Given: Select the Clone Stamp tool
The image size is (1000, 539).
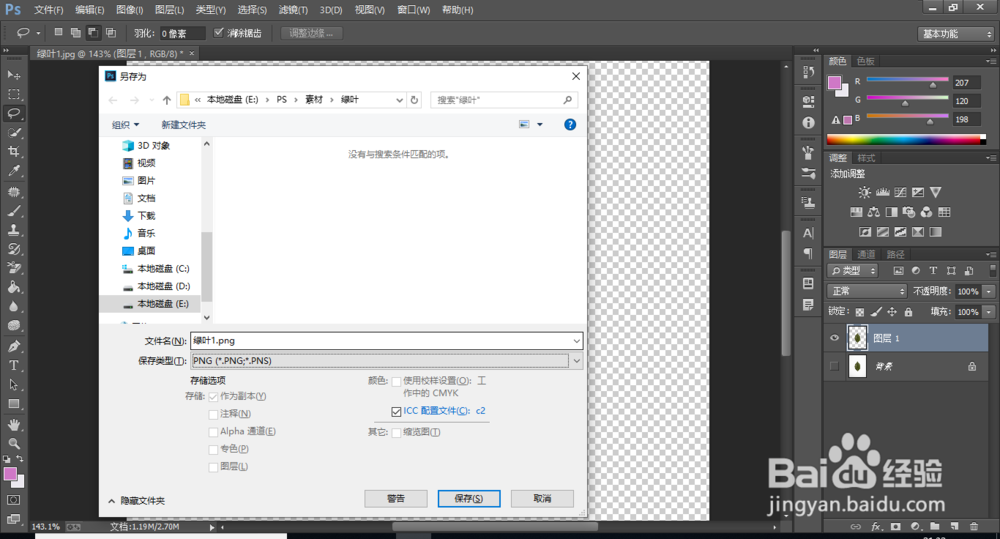Looking at the screenshot, I should pos(13,230).
